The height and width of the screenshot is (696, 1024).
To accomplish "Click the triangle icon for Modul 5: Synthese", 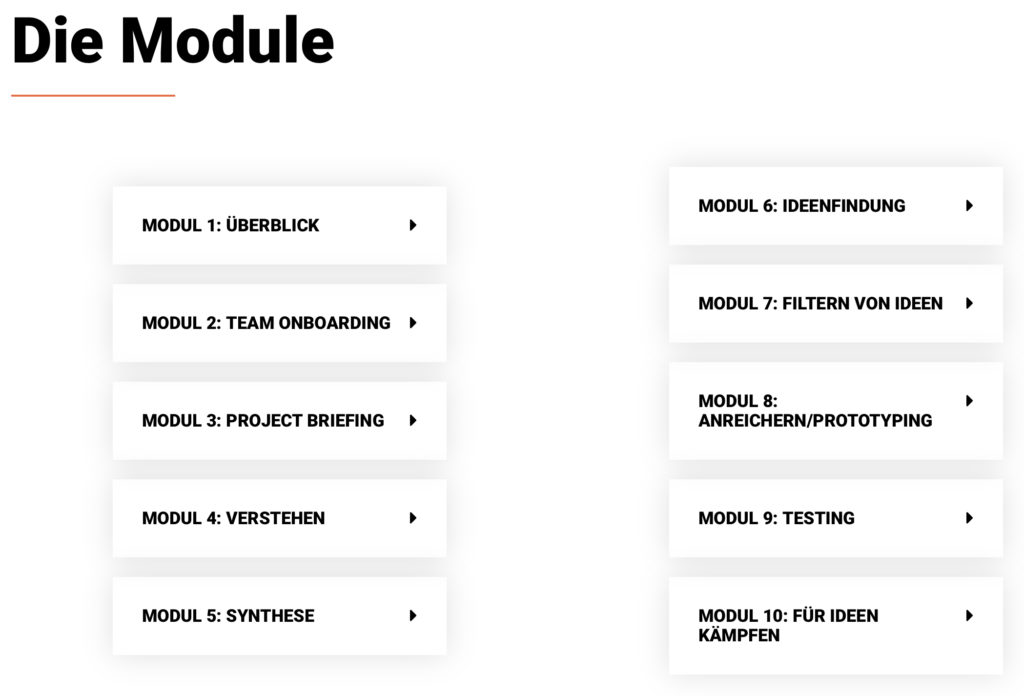I will tap(413, 616).
